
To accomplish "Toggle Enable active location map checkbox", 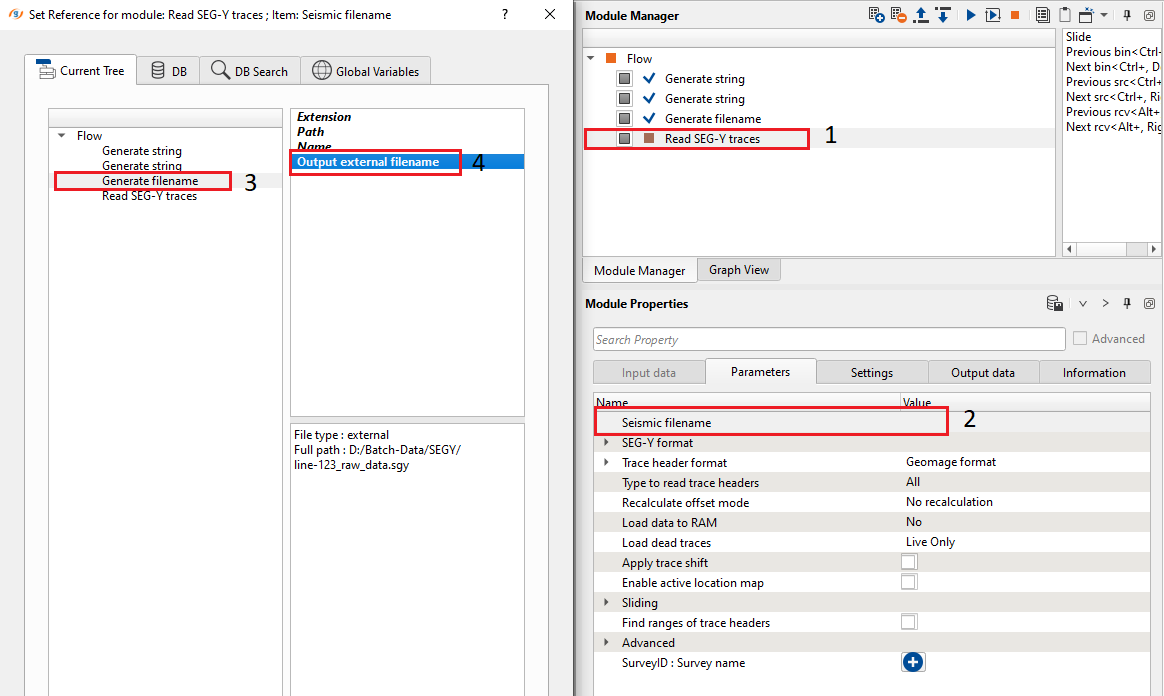I will pyautogui.click(x=909, y=582).
